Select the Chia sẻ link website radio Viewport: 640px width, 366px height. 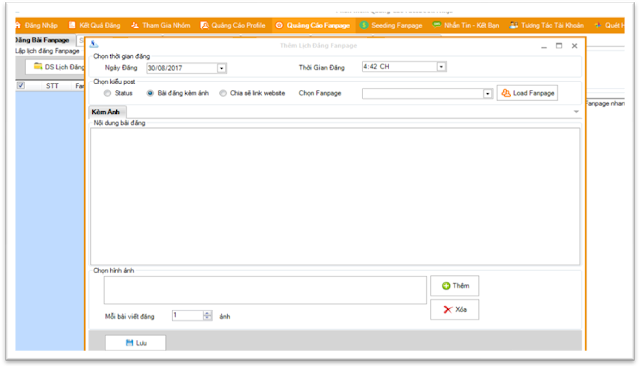click(x=223, y=93)
